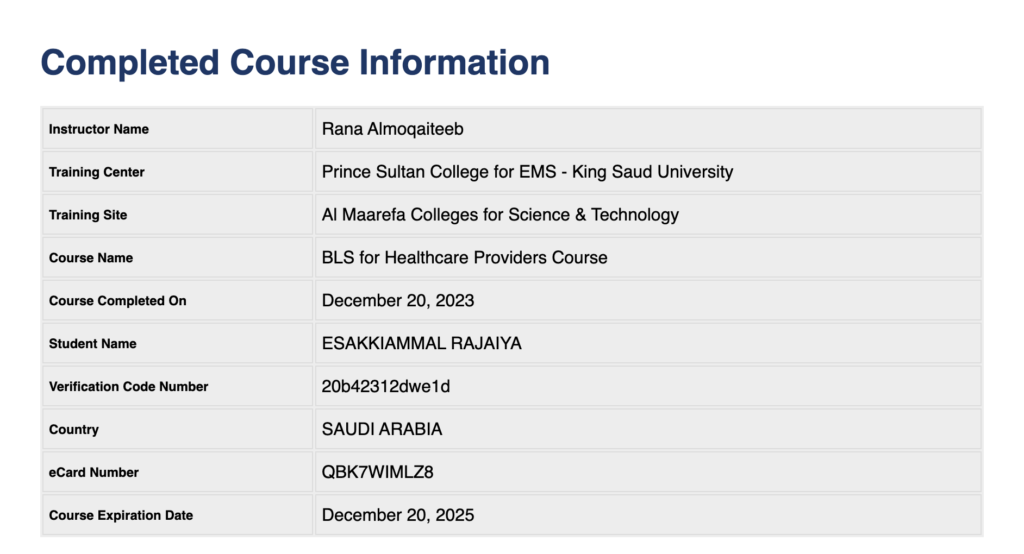The image size is (1024, 554).
Task: Click the Training Site label cell
Action: coord(88,215)
